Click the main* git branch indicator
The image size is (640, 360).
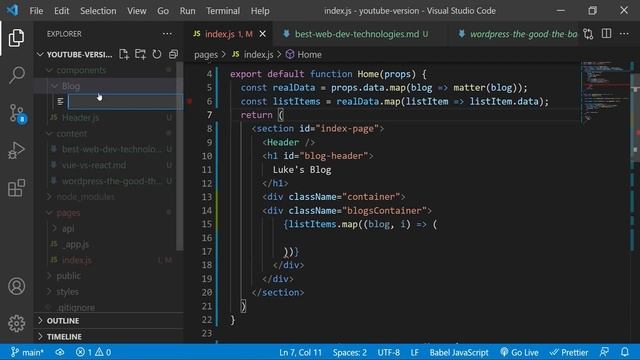[x=27, y=352]
